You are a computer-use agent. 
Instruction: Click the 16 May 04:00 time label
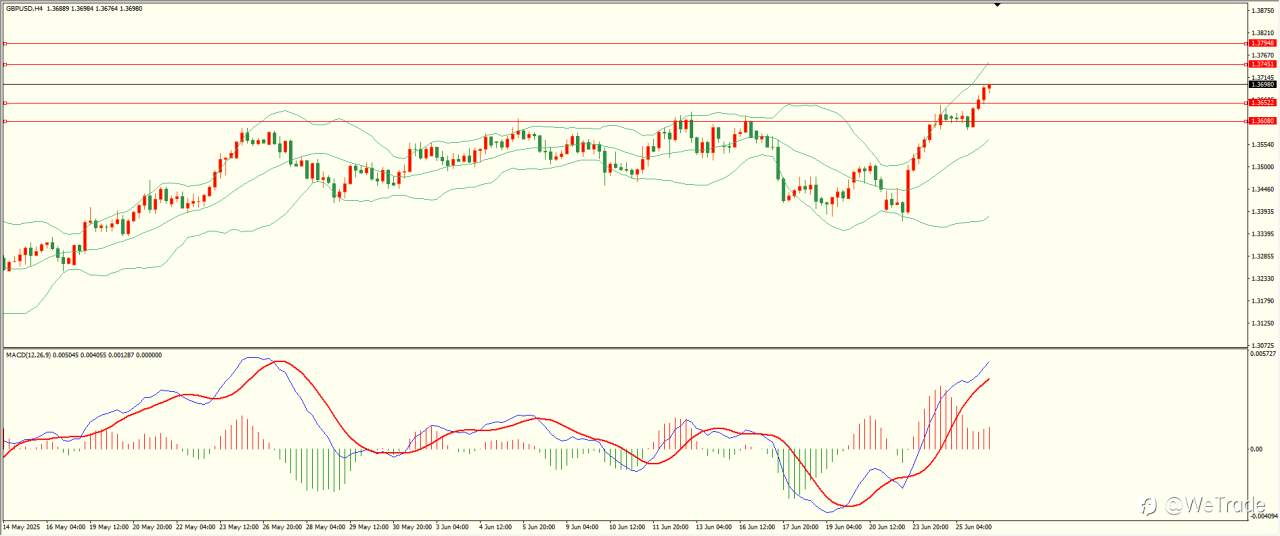[x=64, y=525]
